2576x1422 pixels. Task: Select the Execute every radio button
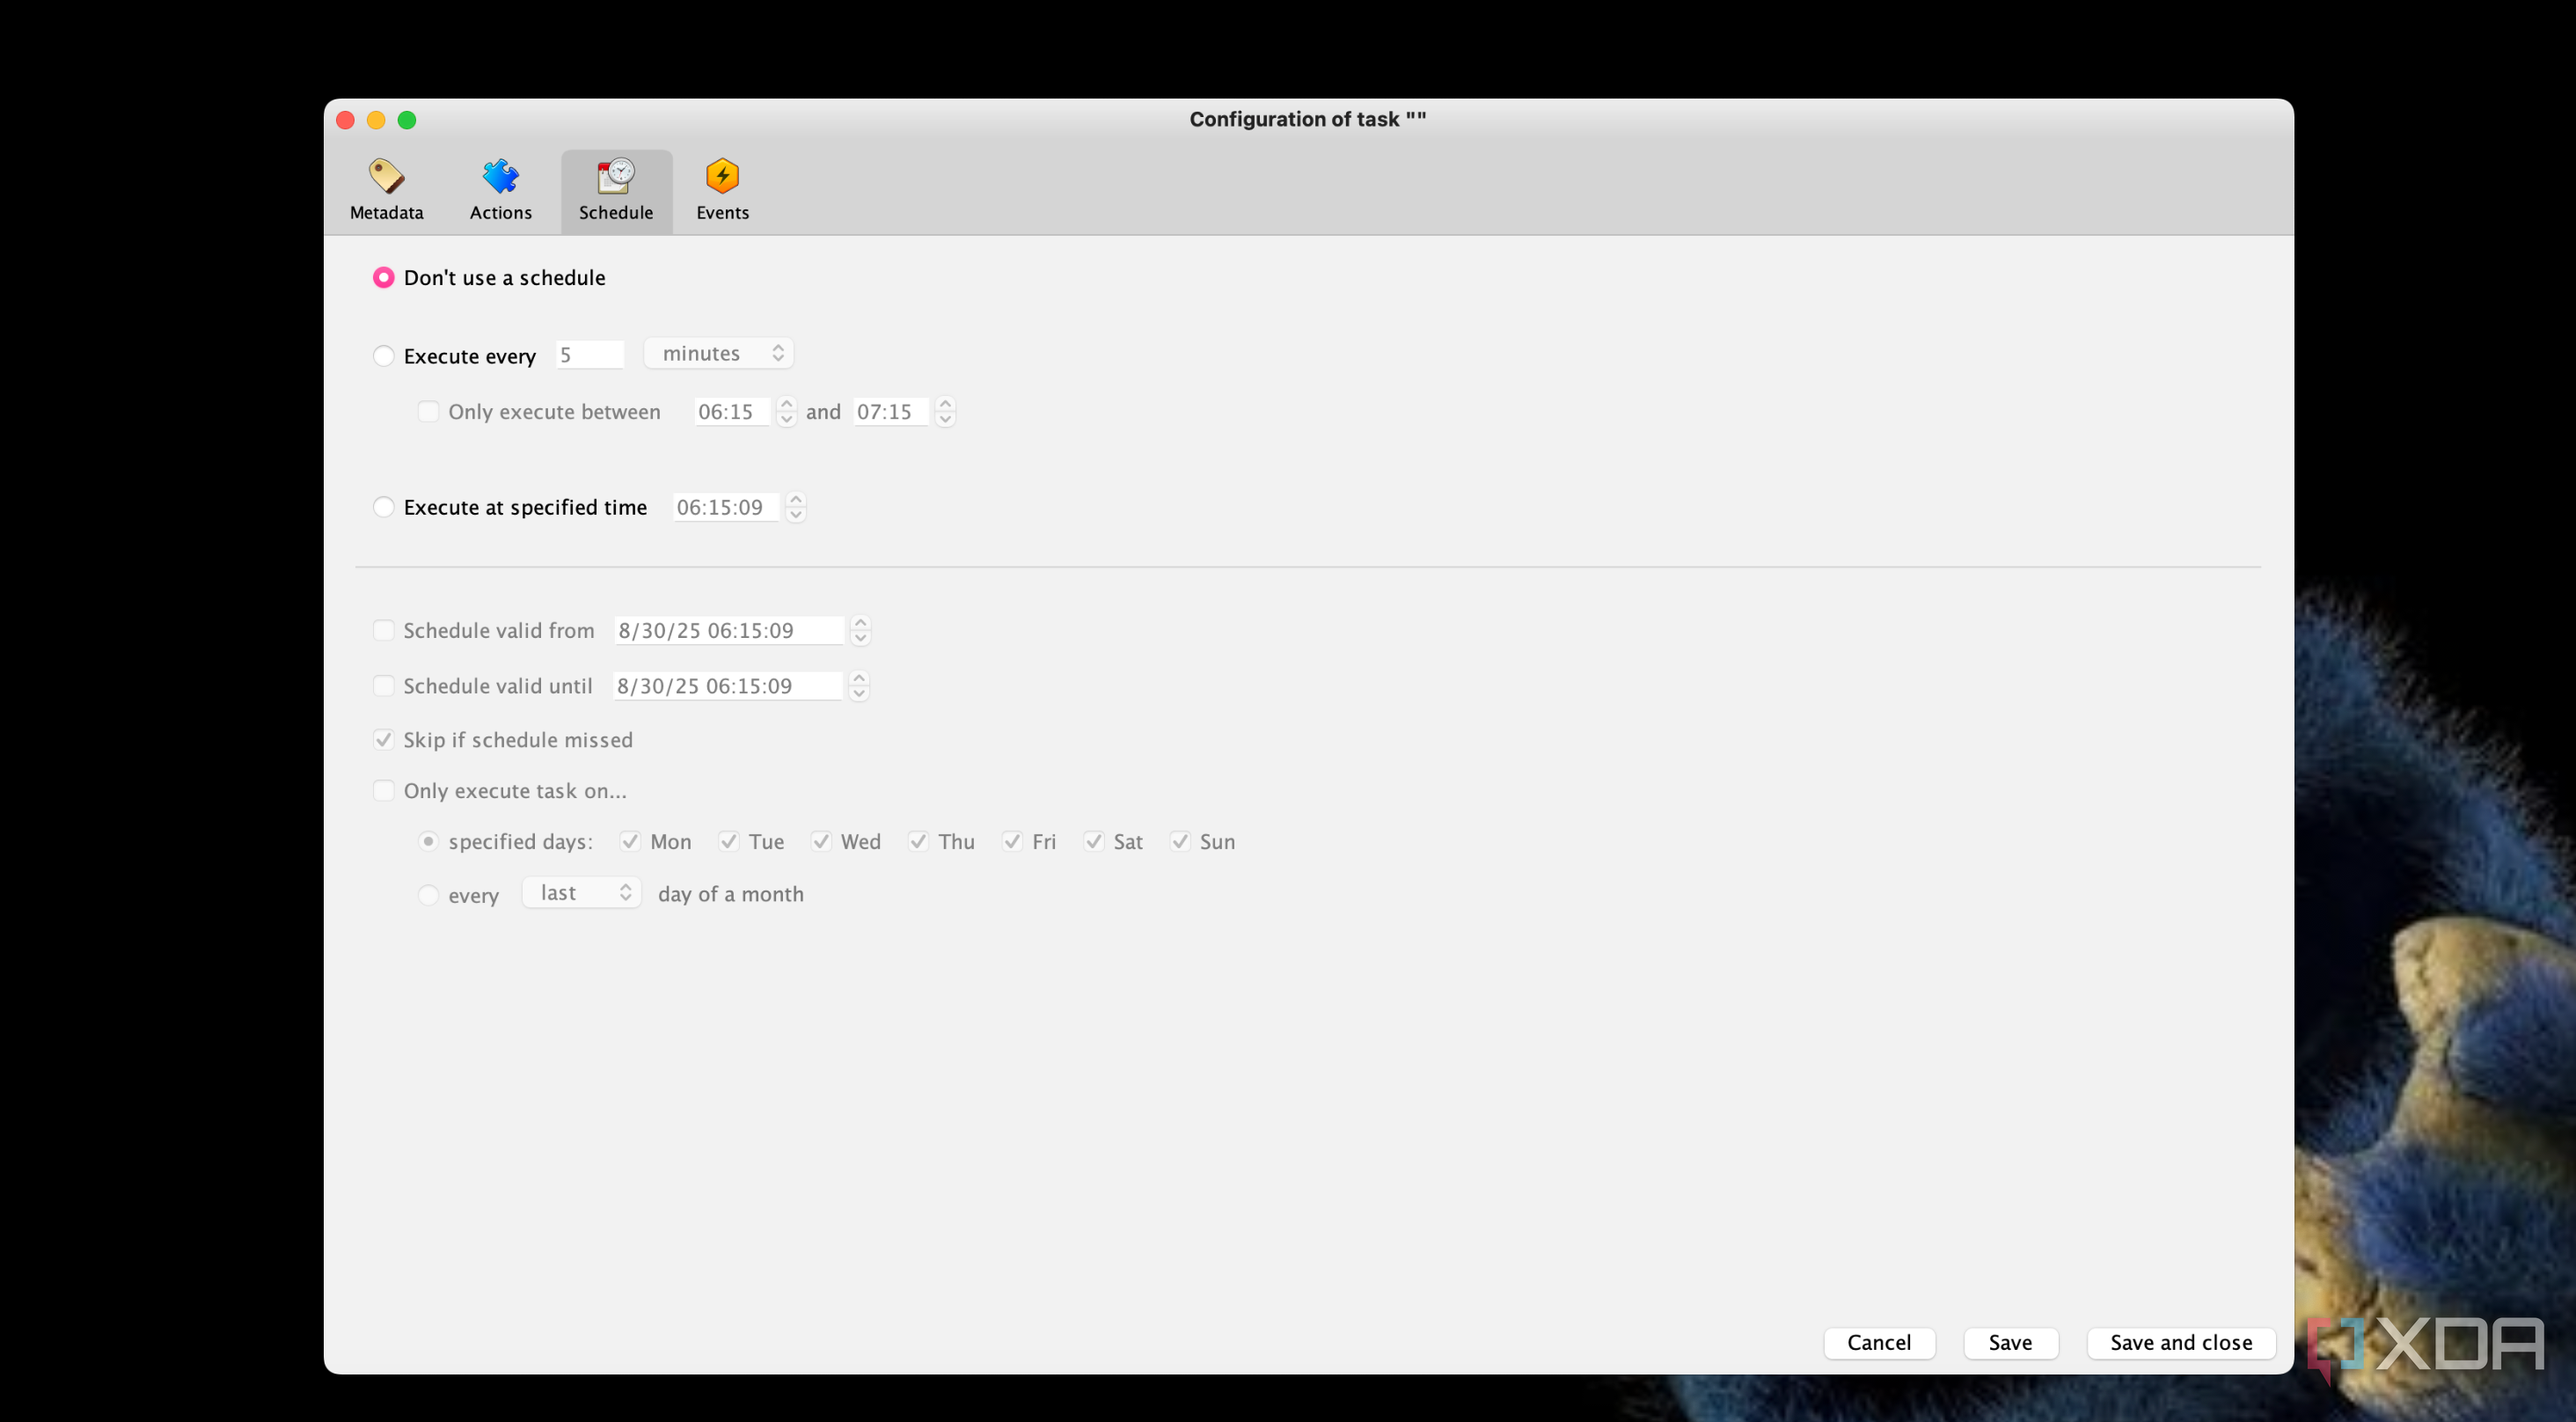point(383,356)
